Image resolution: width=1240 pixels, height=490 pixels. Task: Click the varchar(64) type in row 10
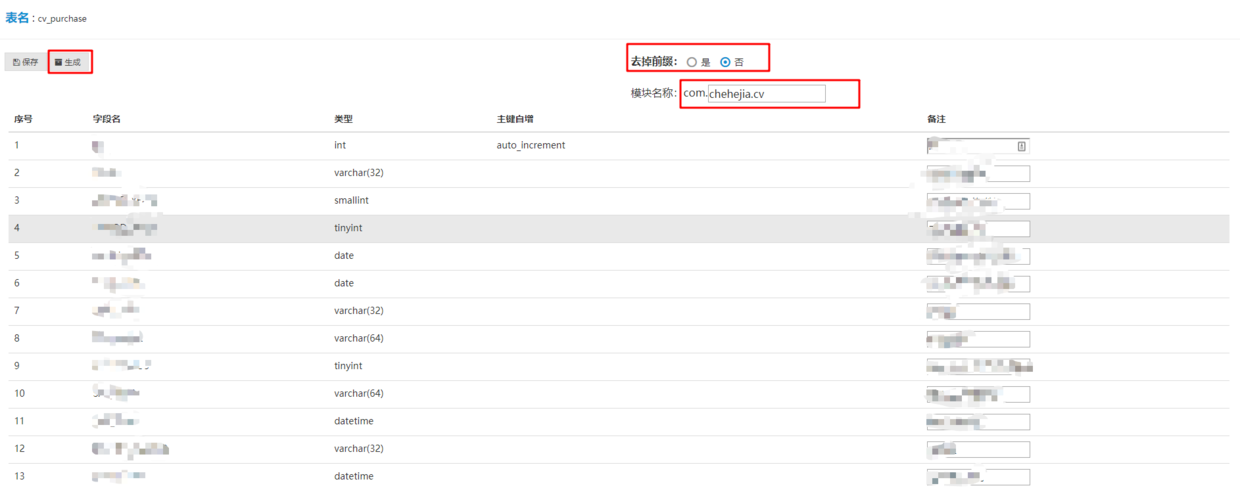pyautogui.click(x=359, y=393)
